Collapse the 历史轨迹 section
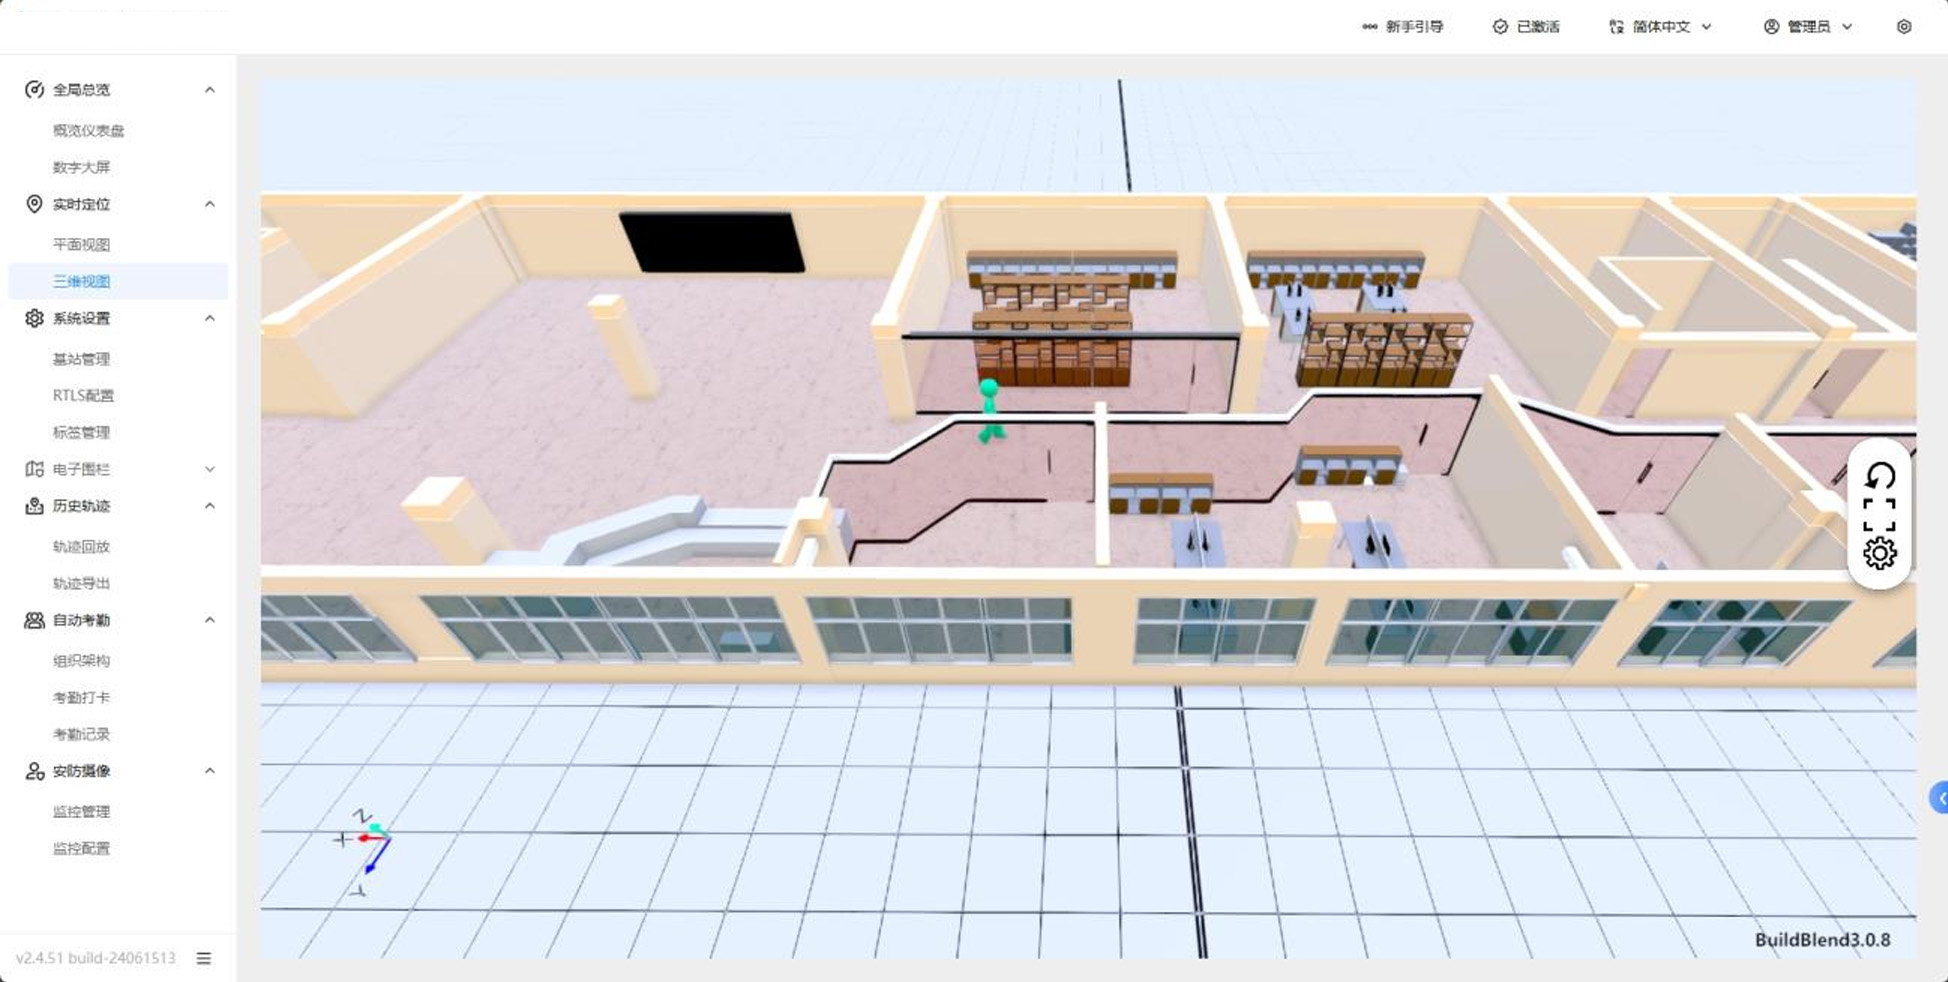The height and width of the screenshot is (982, 1948). tap(209, 506)
